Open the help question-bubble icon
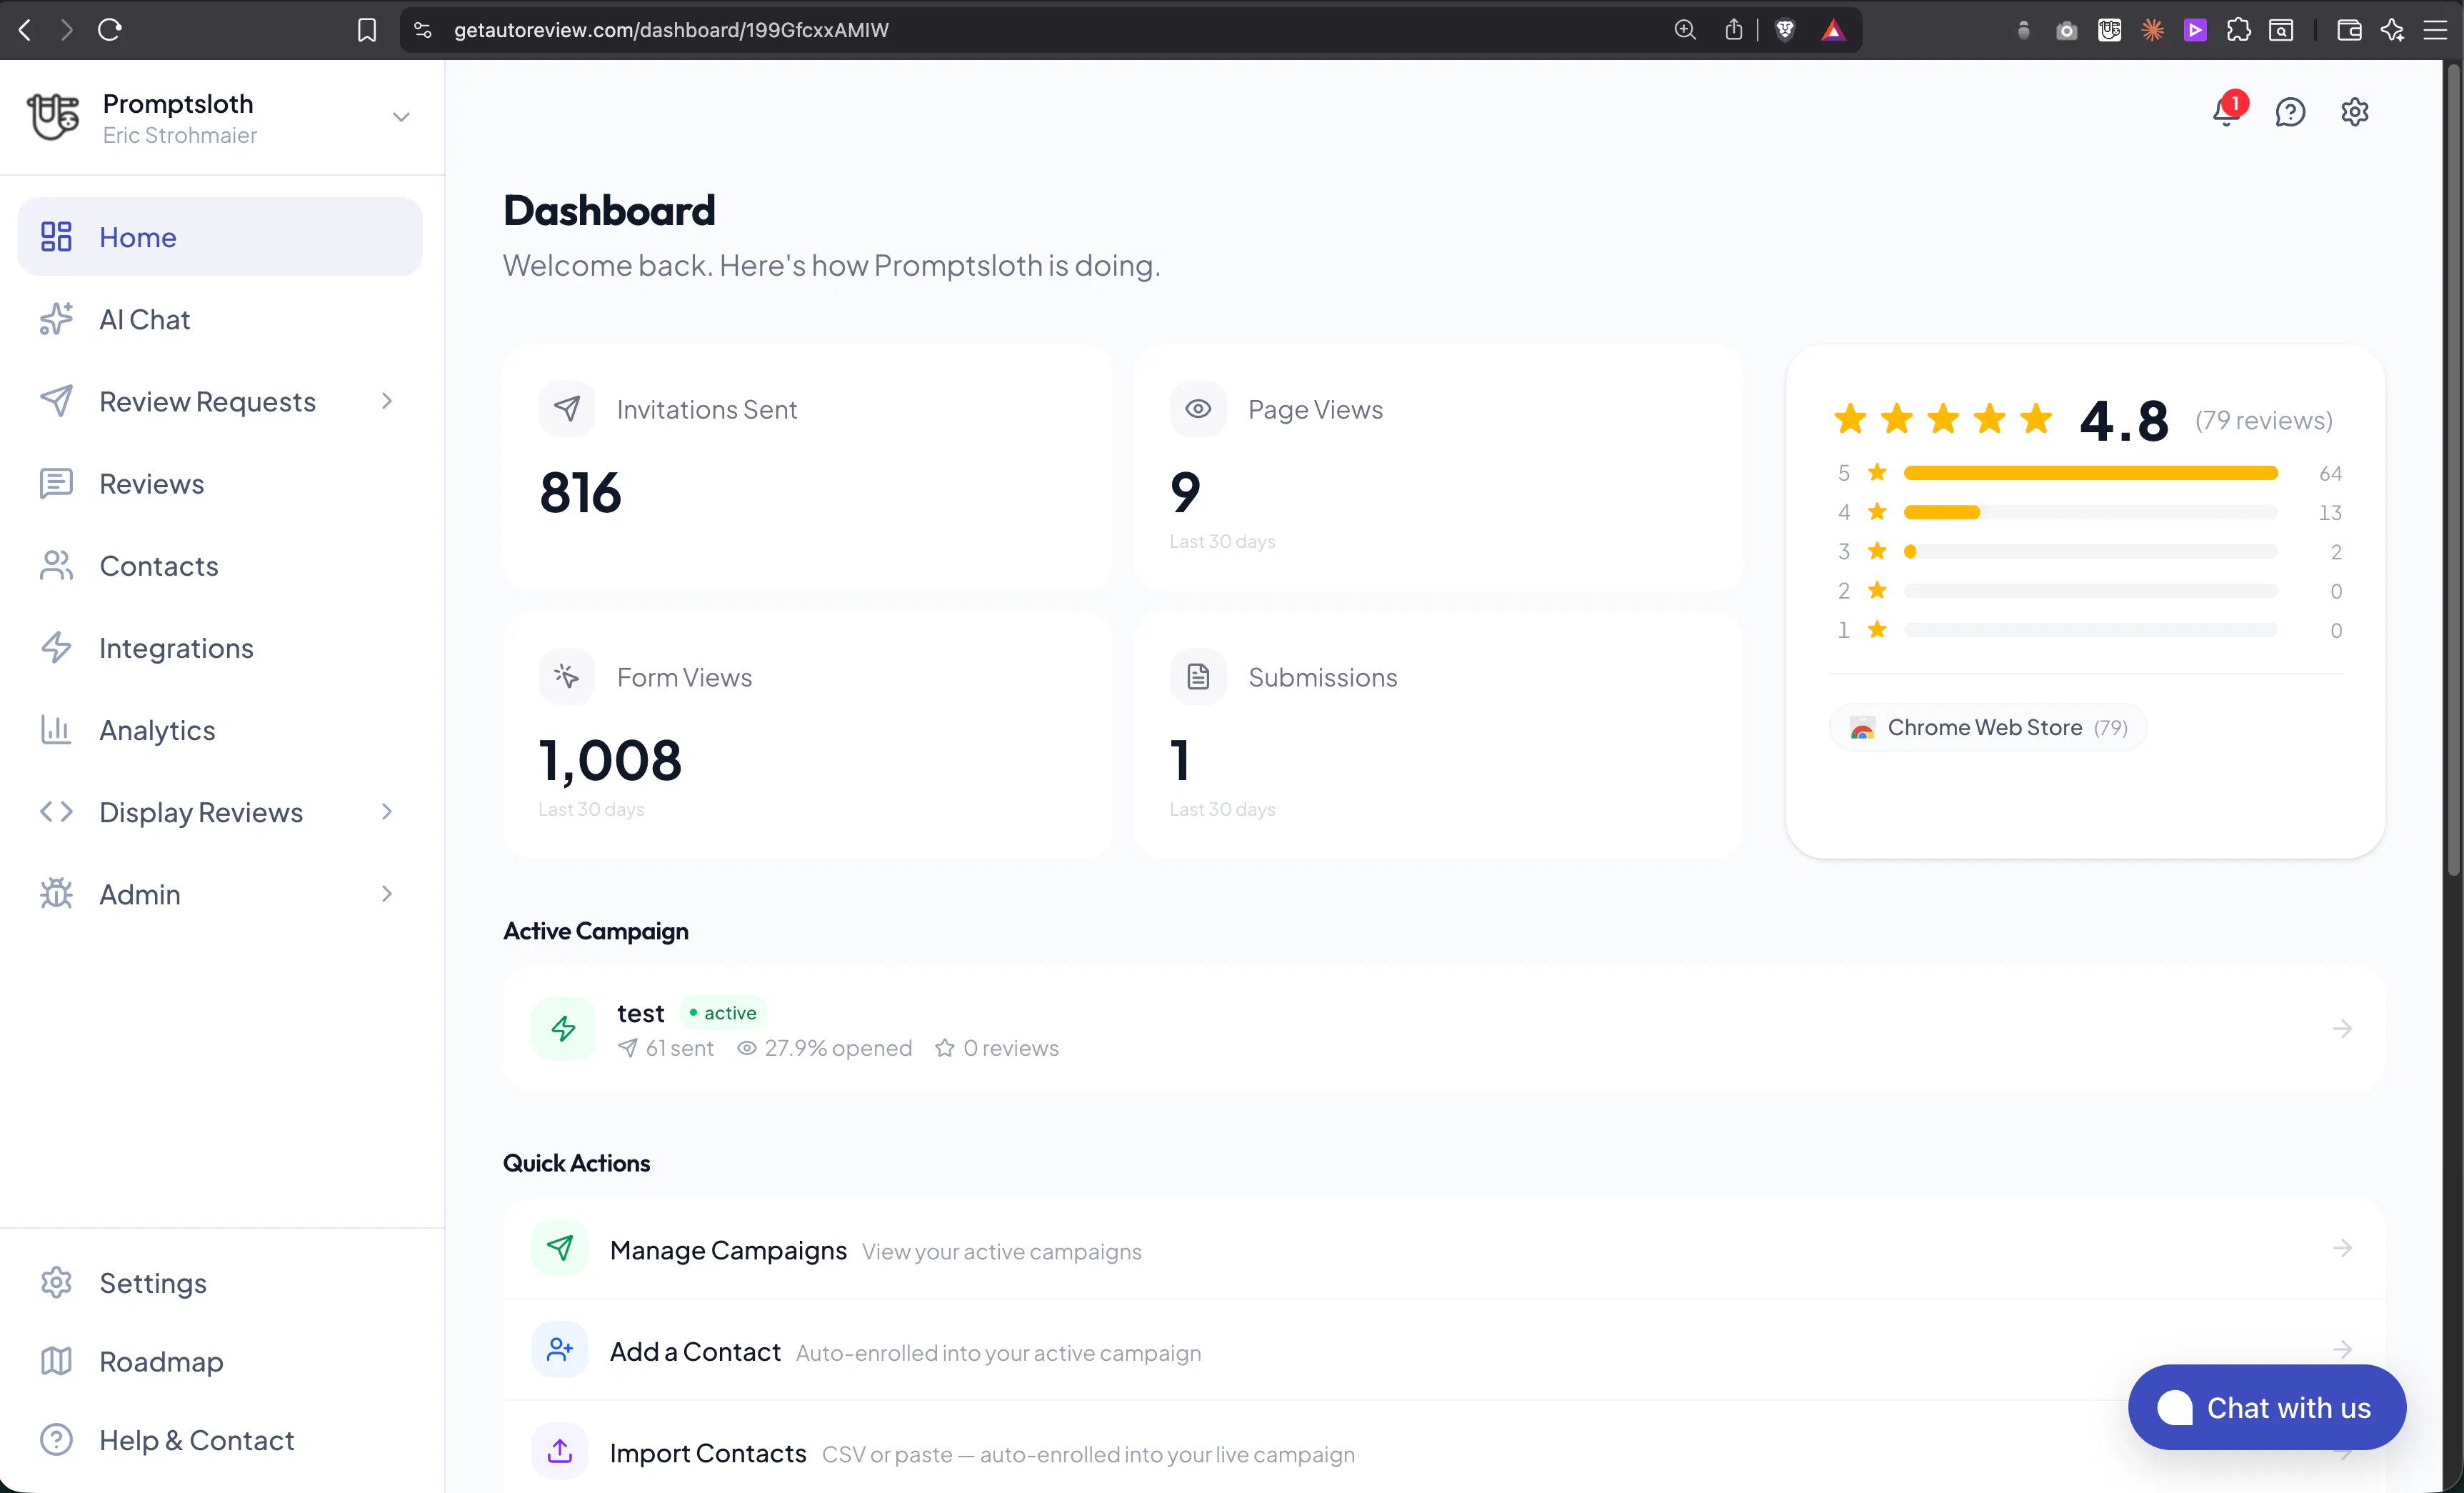Screen dimensions: 2464x1493 click(x=2290, y=111)
